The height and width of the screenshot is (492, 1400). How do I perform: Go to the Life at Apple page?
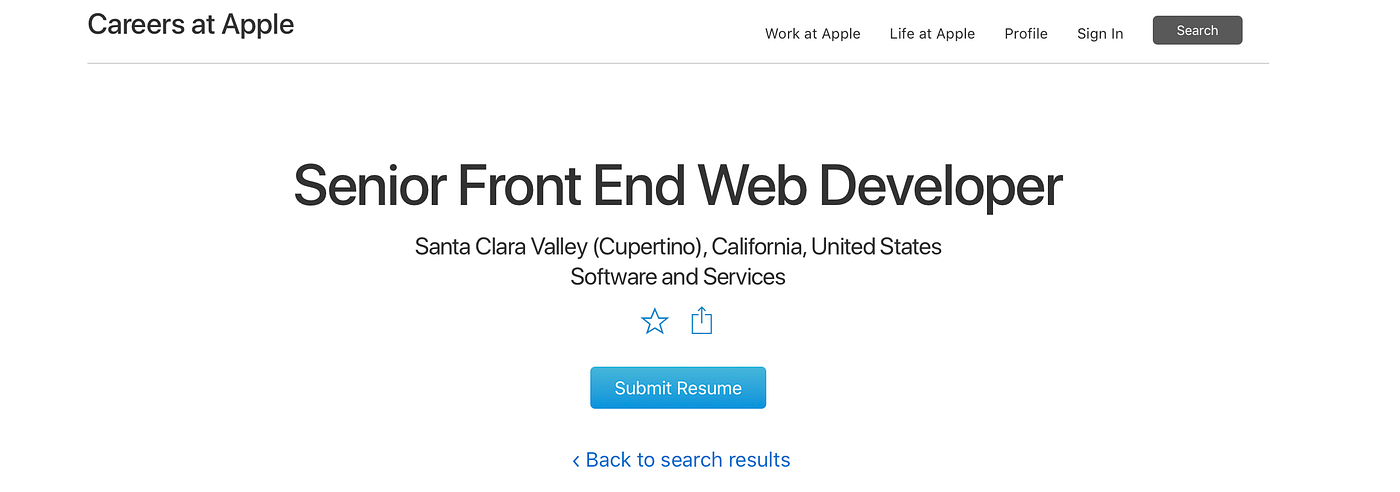[x=932, y=34]
